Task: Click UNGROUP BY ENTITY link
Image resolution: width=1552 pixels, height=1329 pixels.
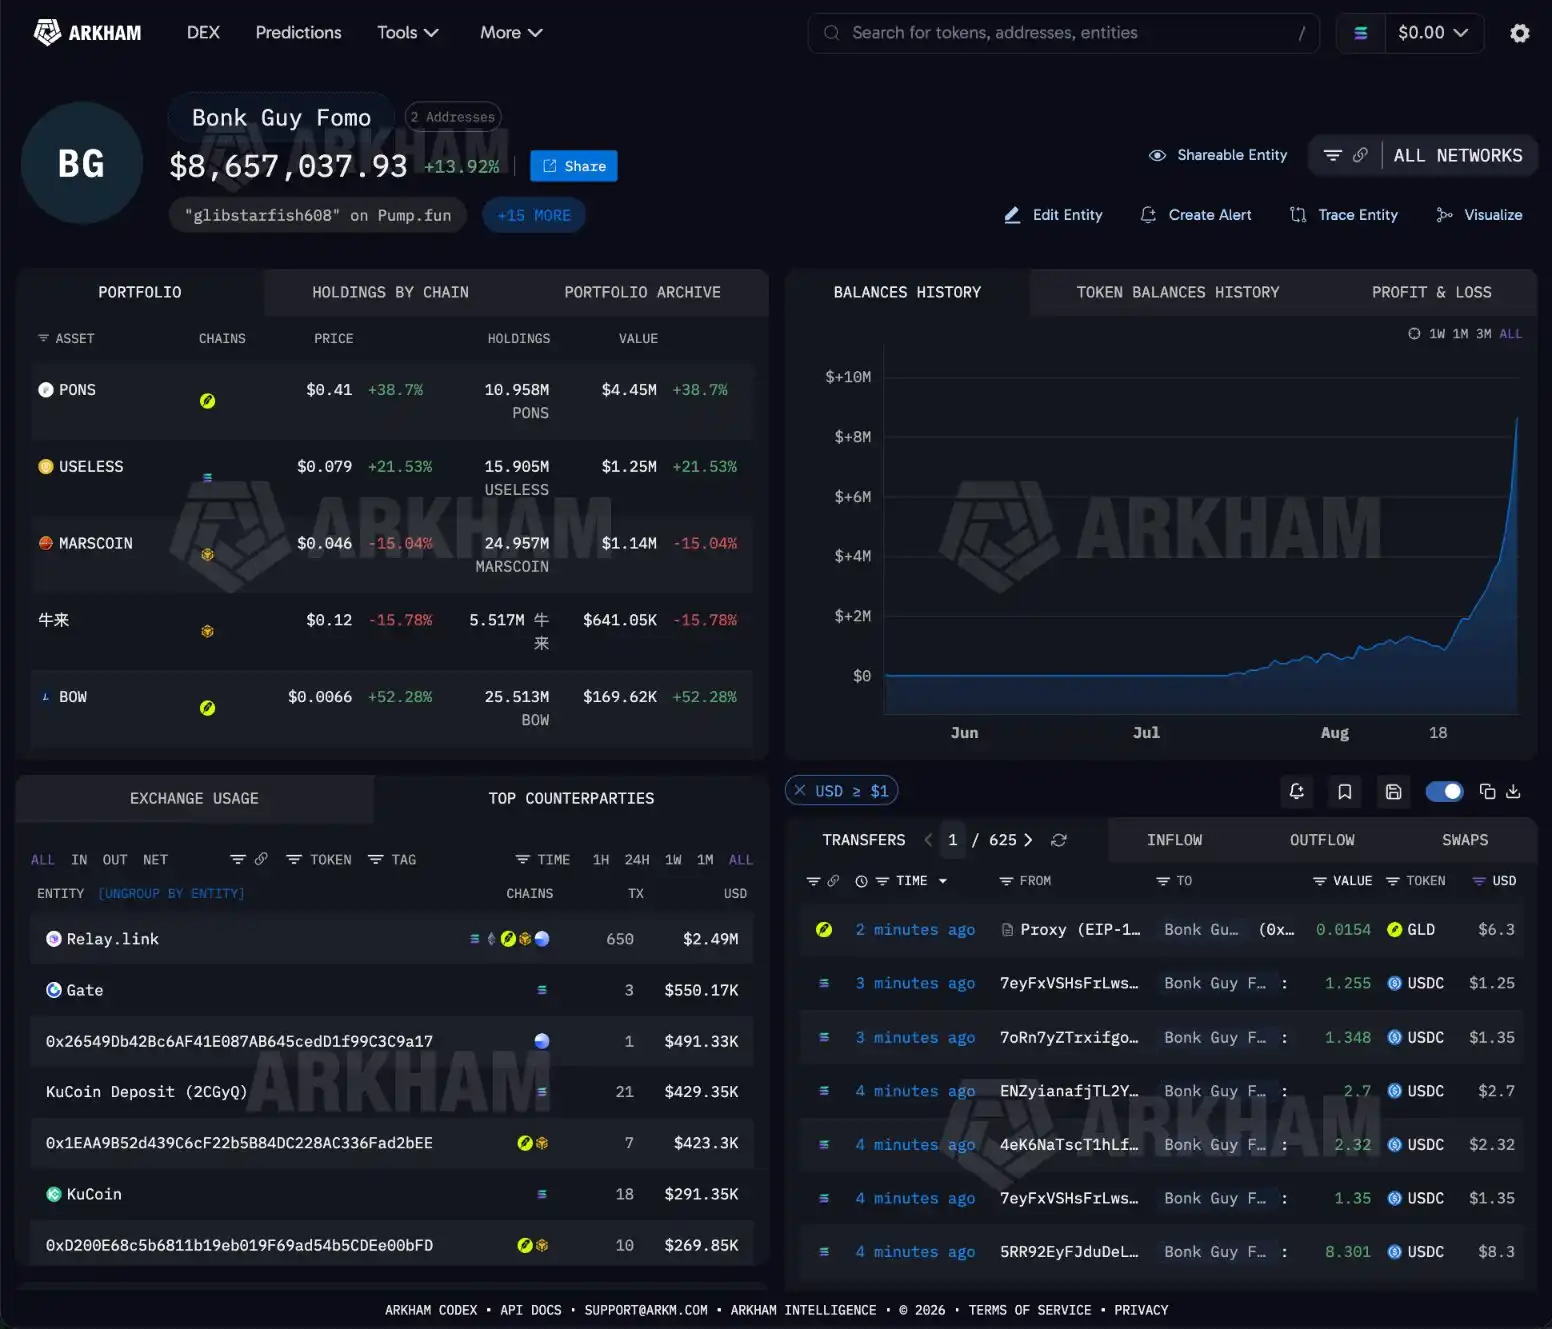Action: pos(171,894)
